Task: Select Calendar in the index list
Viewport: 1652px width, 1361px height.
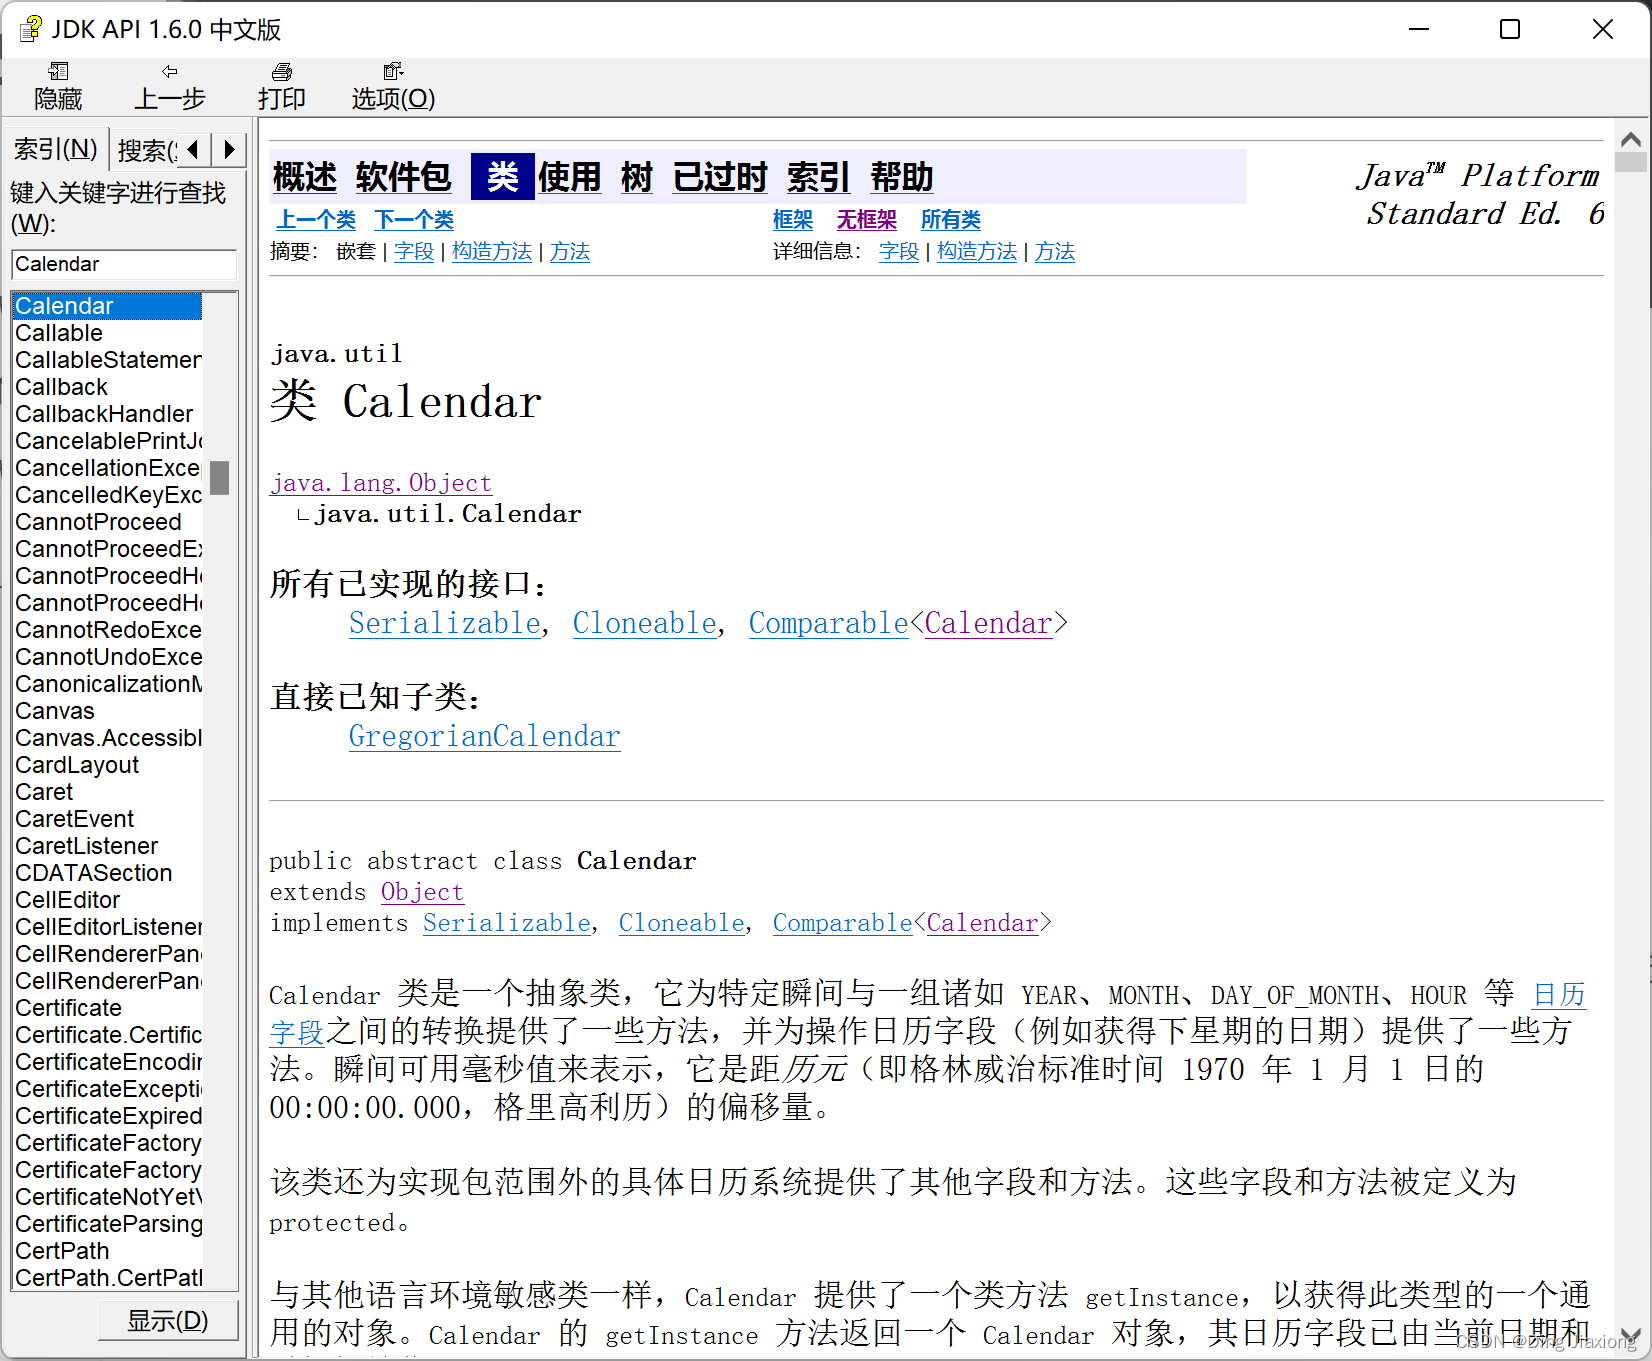Action: click(107, 306)
